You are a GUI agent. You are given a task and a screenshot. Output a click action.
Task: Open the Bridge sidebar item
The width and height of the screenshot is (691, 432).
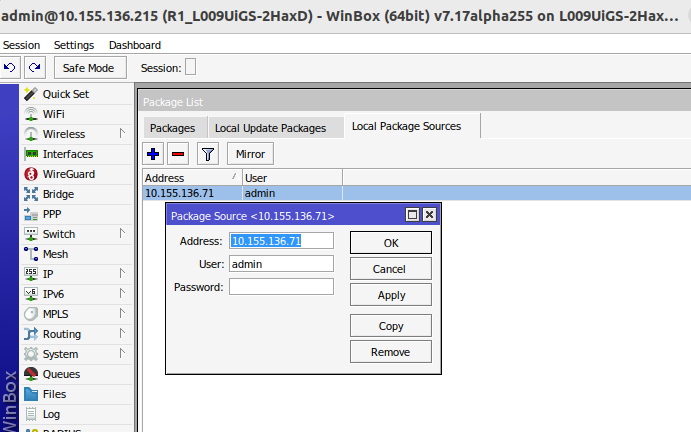click(x=58, y=194)
